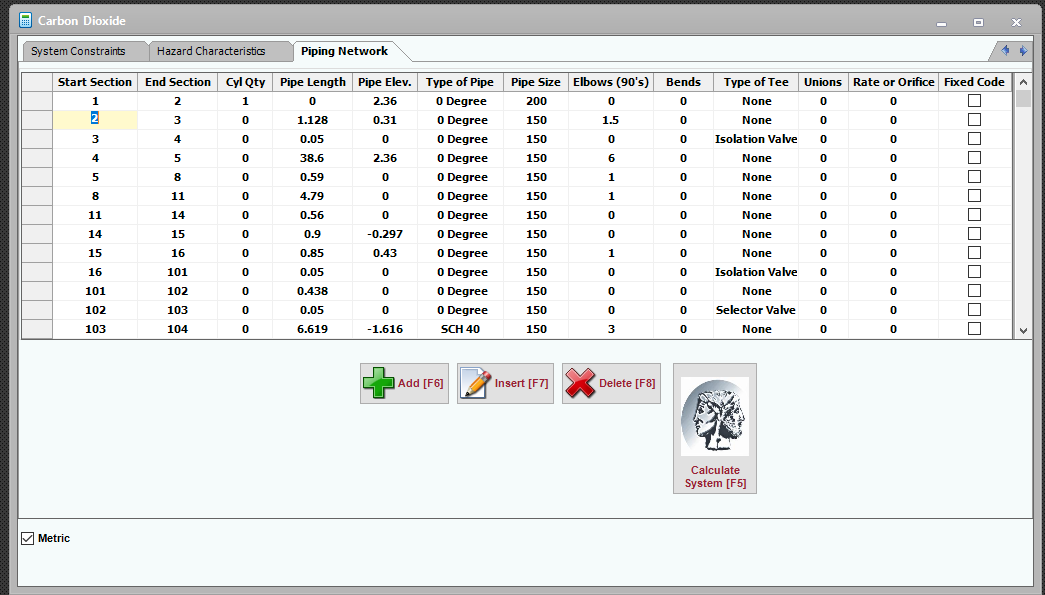The width and height of the screenshot is (1045, 595).
Task: Click the red X Delete icon
Action: pyautogui.click(x=580, y=384)
